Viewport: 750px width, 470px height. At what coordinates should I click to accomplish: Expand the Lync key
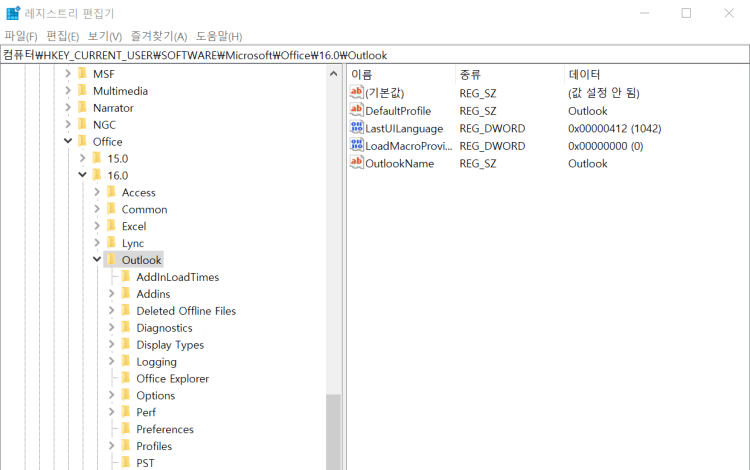tap(97, 243)
